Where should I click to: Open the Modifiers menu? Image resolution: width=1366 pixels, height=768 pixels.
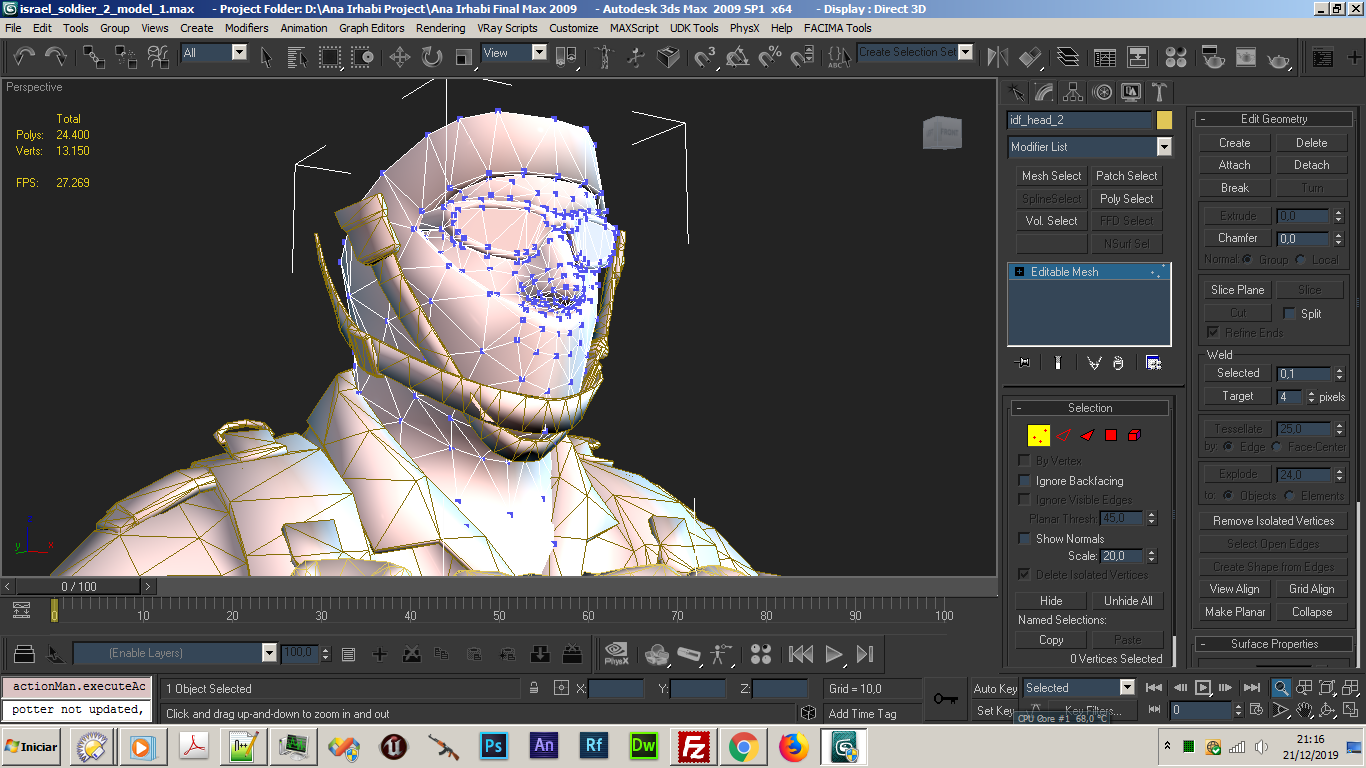tap(246, 28)
